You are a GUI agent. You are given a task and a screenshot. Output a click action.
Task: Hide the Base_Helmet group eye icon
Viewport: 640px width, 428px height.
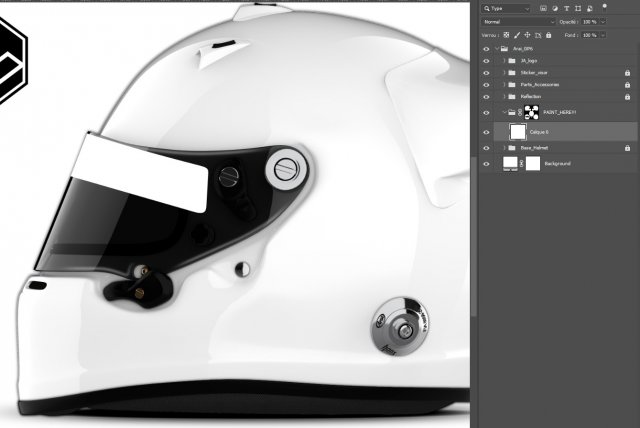click(486, 148)
